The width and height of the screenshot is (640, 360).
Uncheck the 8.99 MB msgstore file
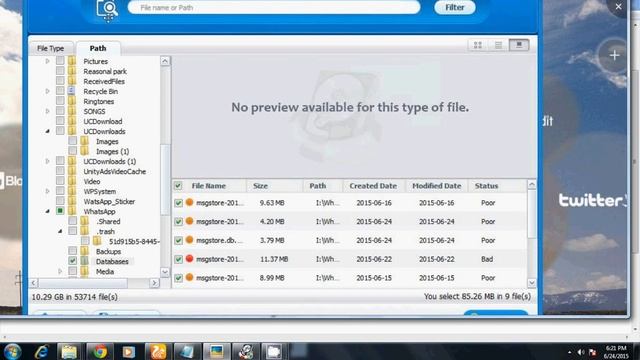[x=178, y=278]
